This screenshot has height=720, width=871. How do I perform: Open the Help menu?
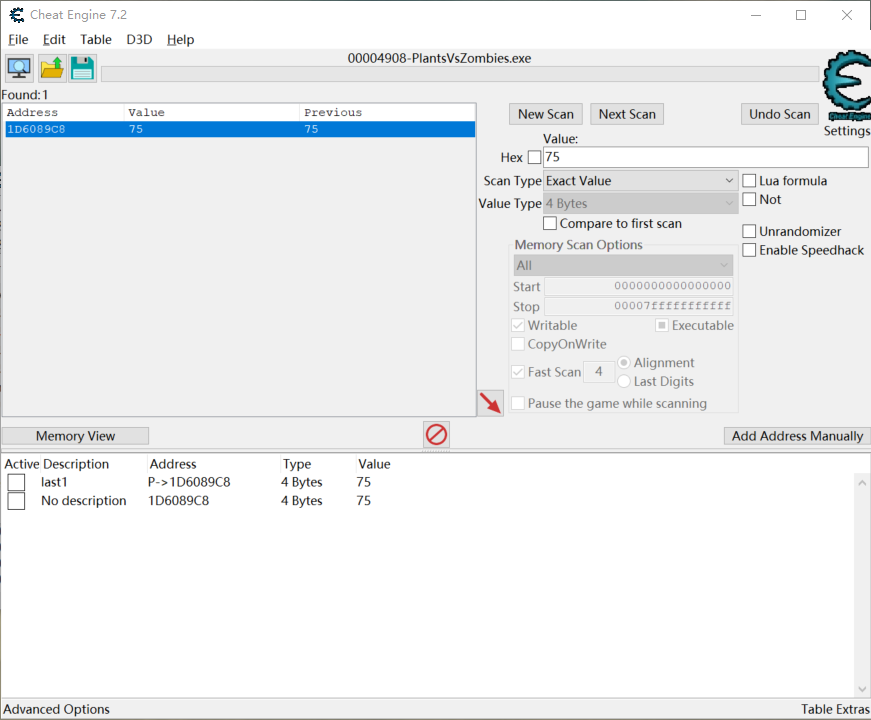181,39
